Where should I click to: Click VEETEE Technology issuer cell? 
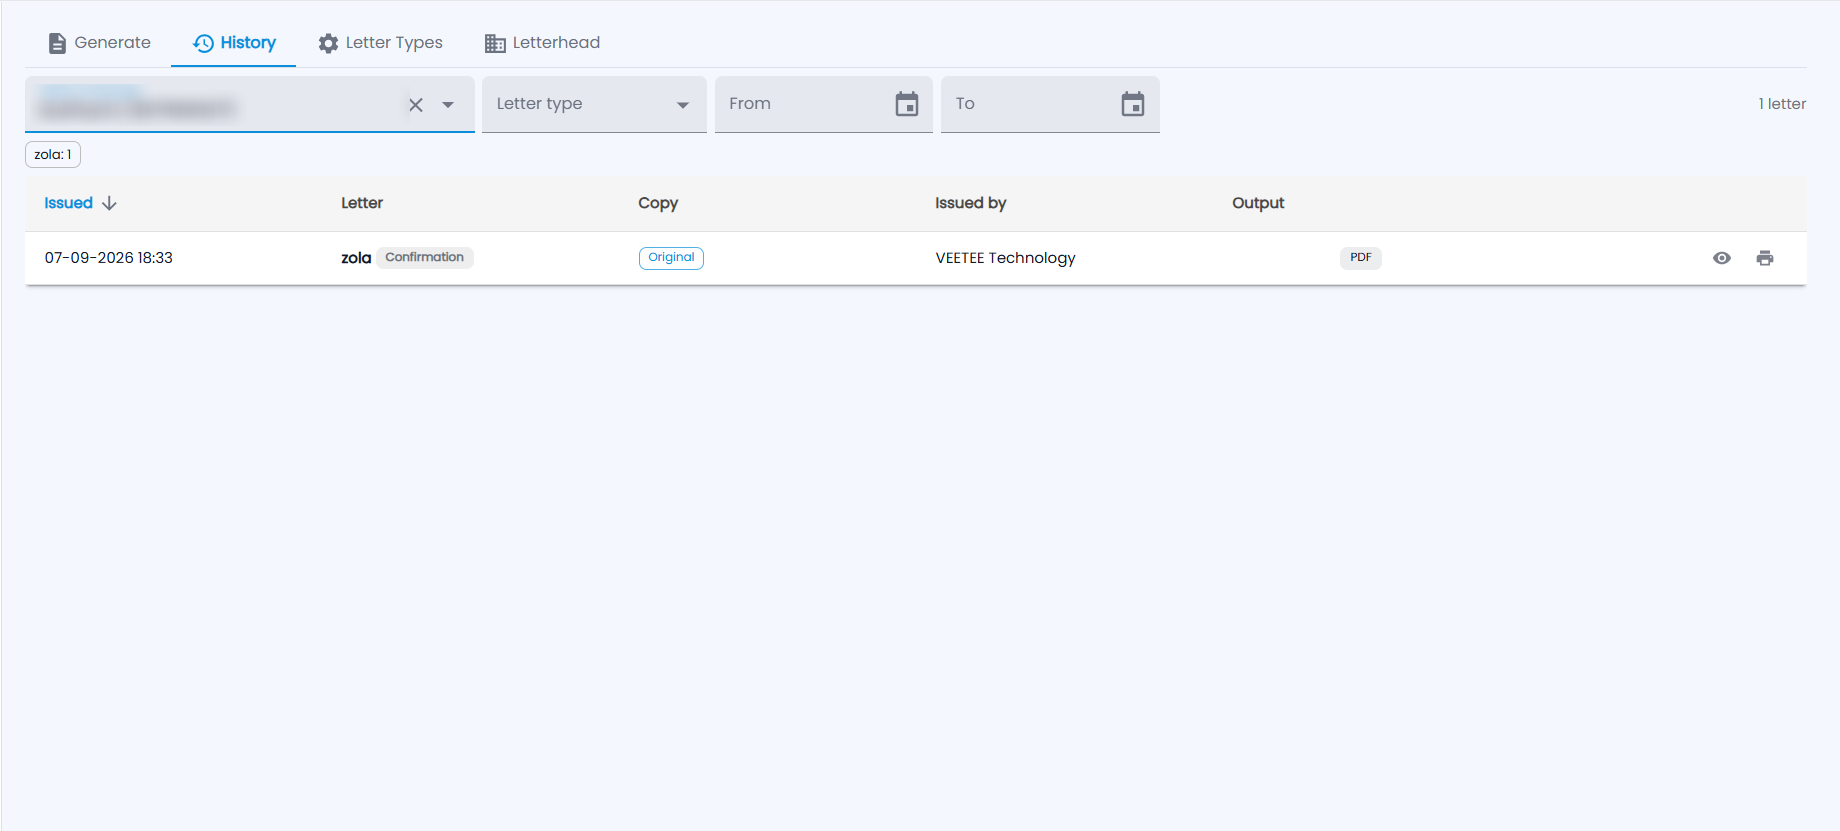pyautogui.click(x=1005, y=258)
